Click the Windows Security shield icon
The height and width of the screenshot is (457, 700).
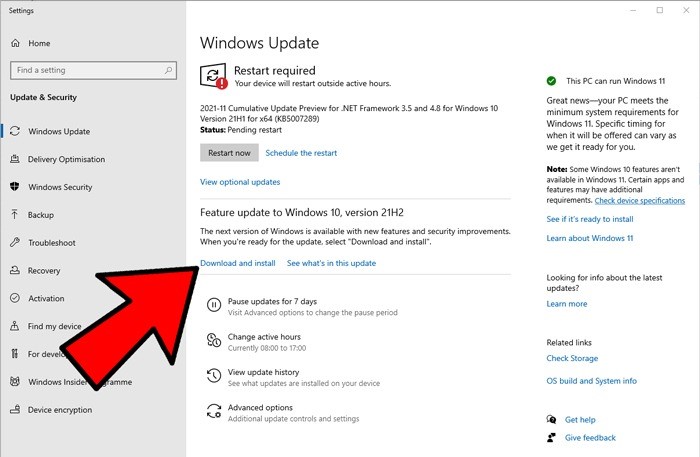(x=15, y=187)
